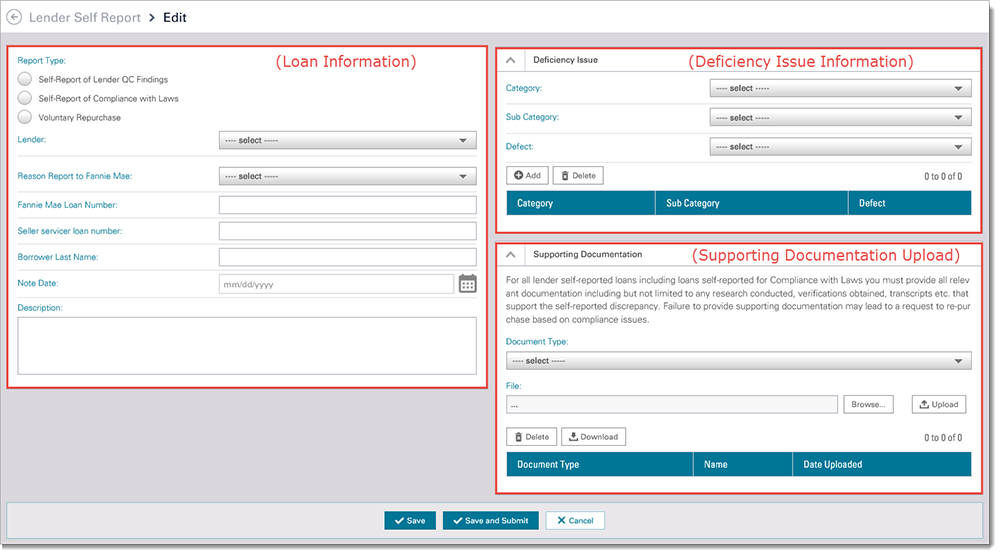Choose the Voluntary Repurchase report type
The height and width of the screenshot is (555, 1000).
25,117
